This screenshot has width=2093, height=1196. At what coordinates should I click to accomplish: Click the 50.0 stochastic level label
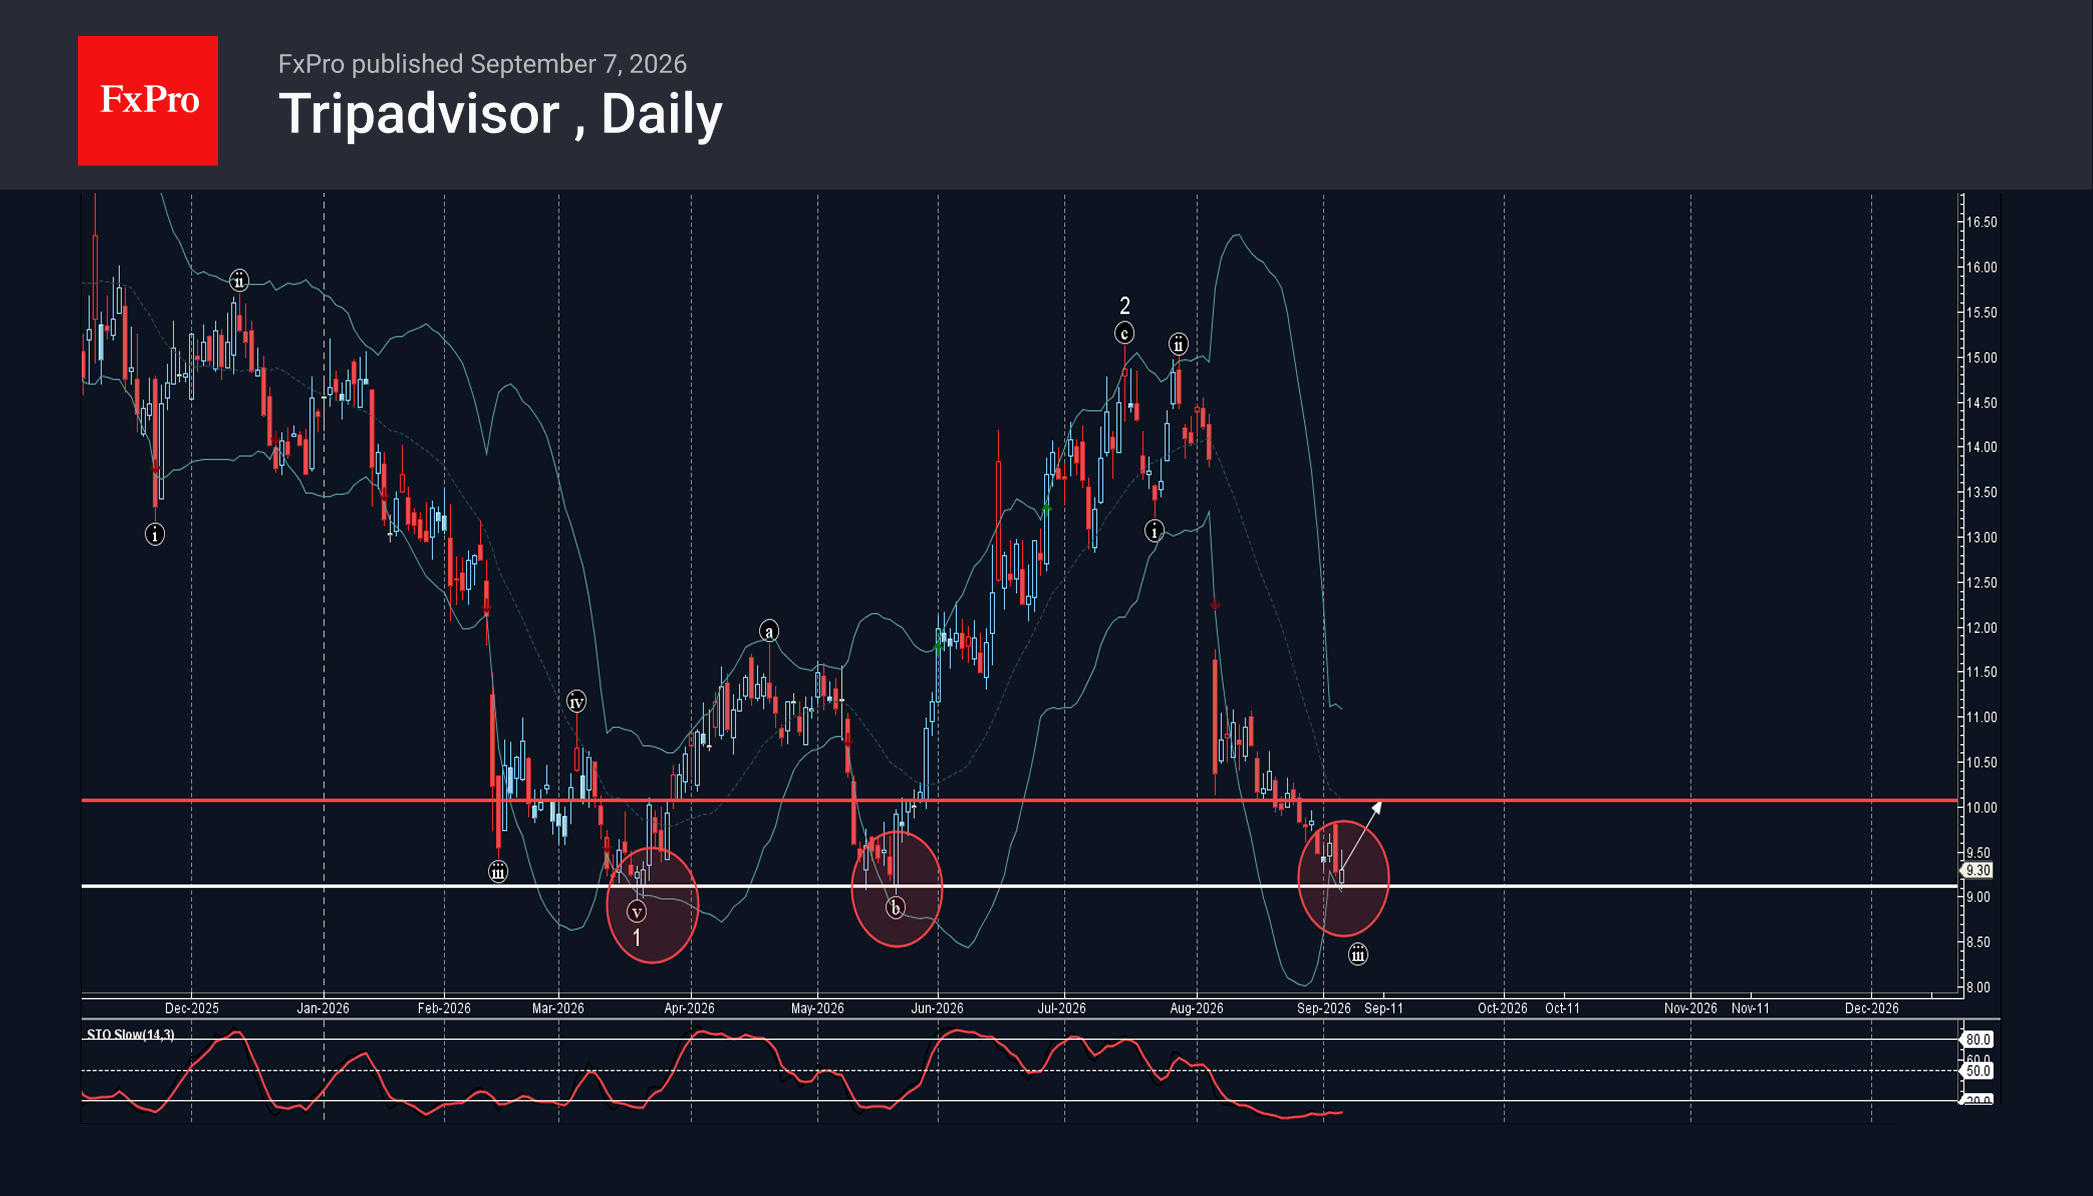tap(1978, 1070)
